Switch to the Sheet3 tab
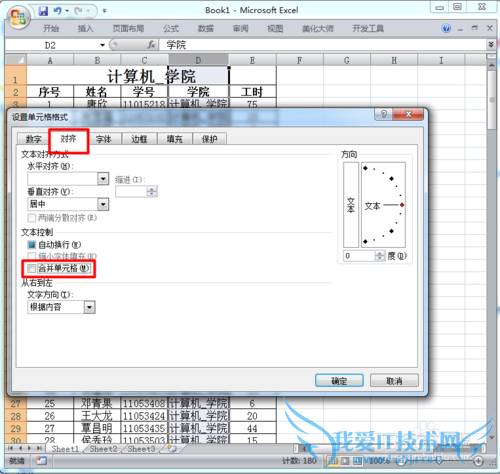 pos(141,449)
